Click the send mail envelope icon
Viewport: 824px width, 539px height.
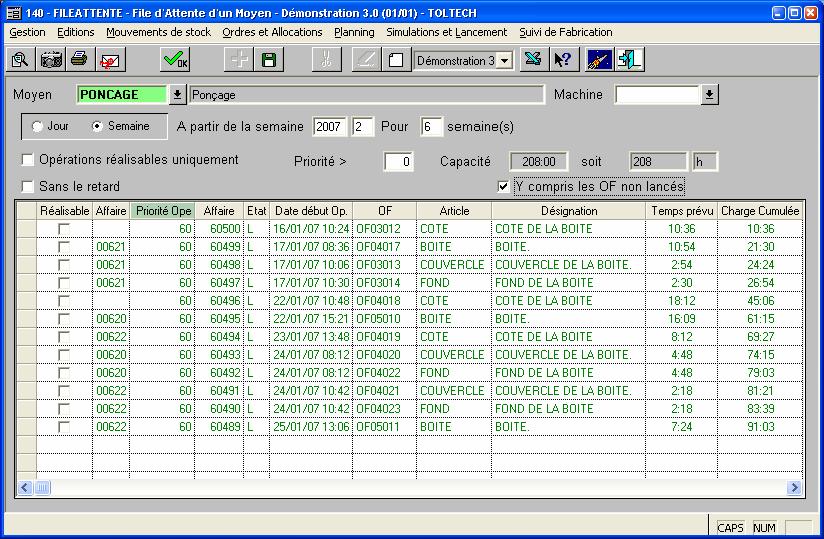pos(110,59)
